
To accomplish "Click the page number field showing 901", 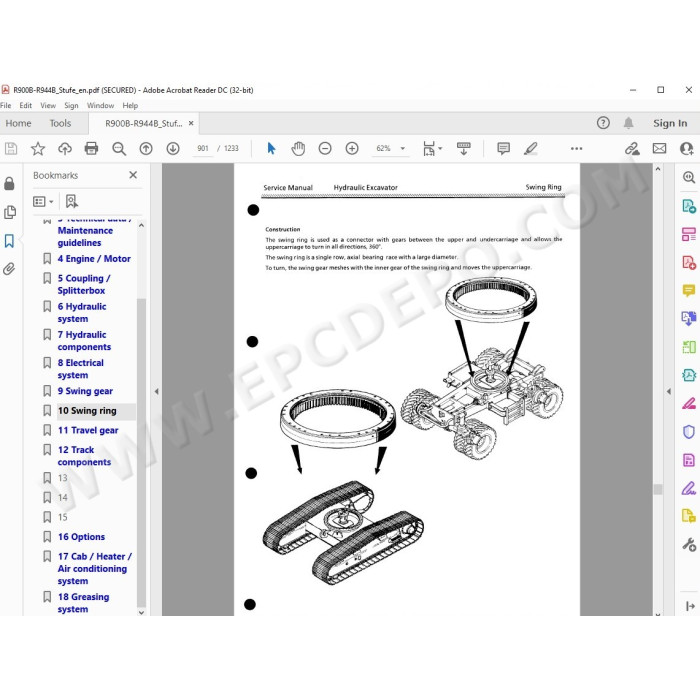I will pyautogui.click(x=203, y=148).
